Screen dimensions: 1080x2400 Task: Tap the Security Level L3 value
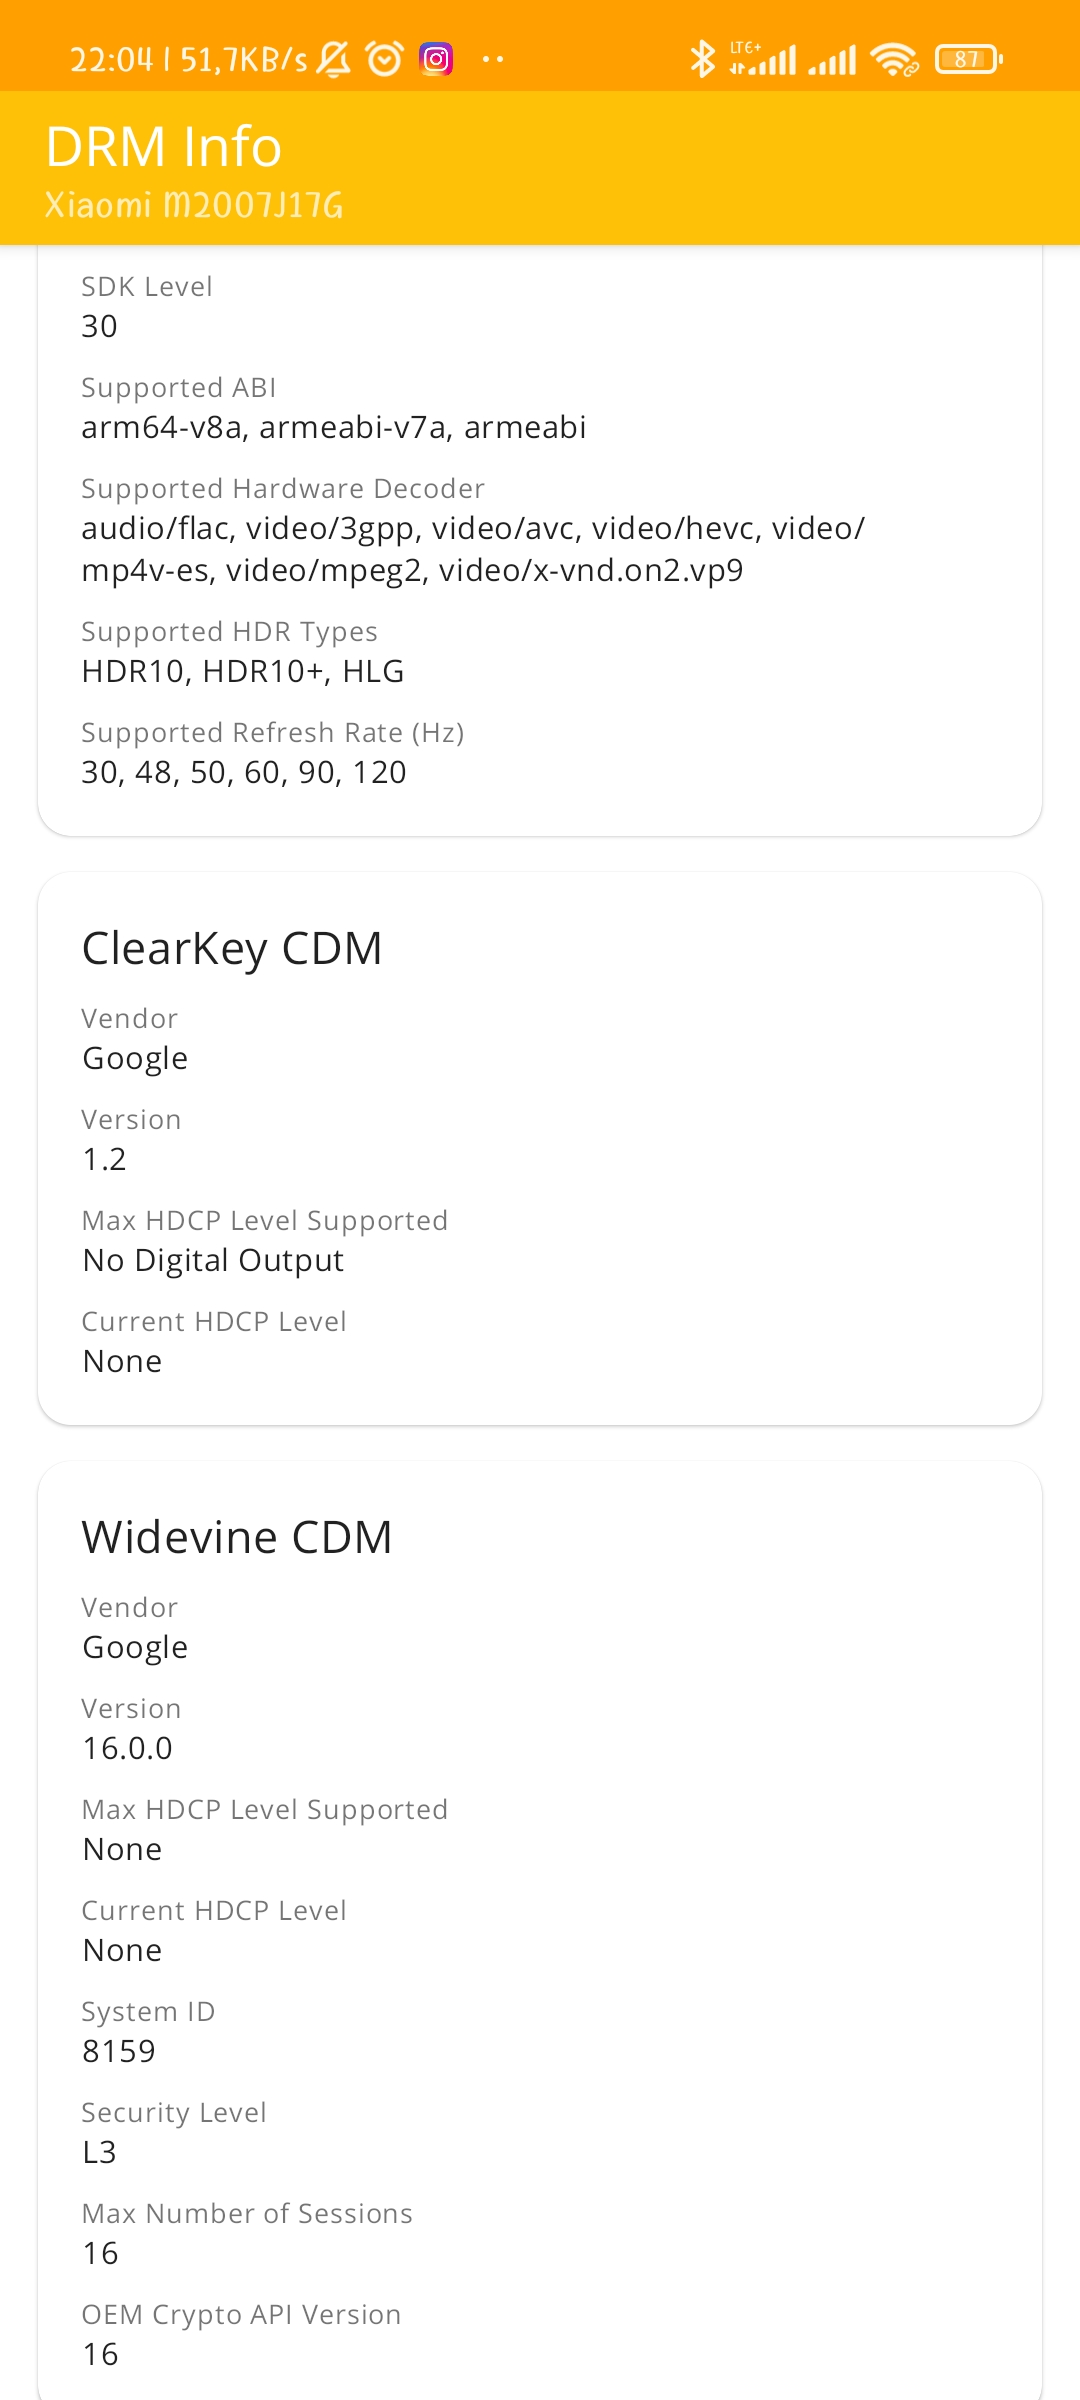[x=100, y=2152]
